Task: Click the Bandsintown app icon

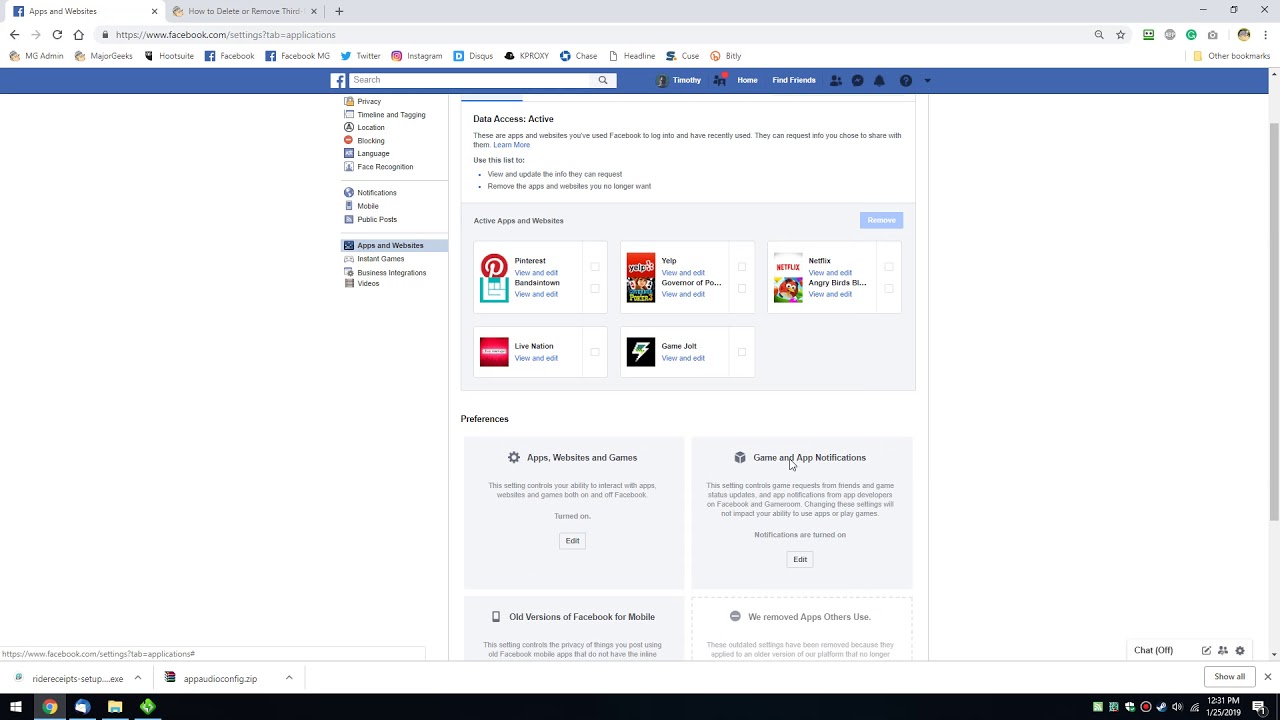Action: 494,289
